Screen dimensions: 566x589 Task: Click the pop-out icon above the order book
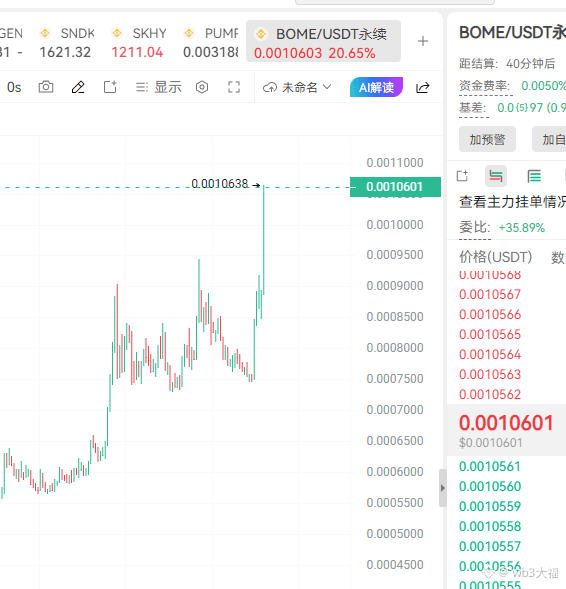(462, 176)
